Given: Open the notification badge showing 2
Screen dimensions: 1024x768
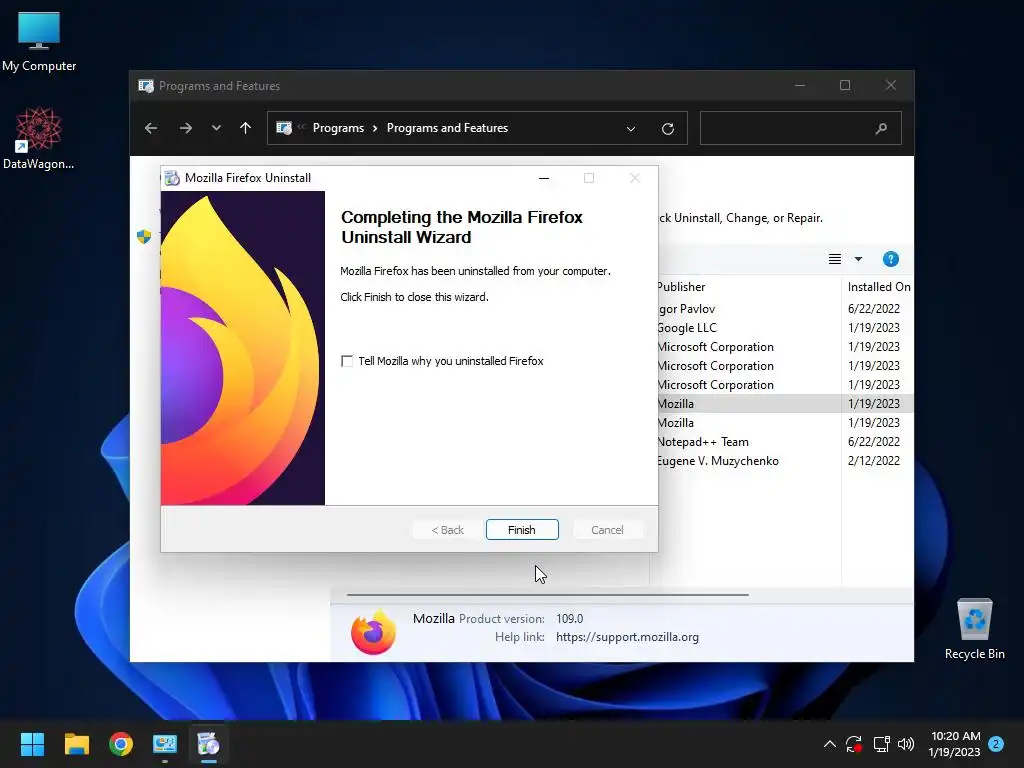Looking at the screenshot, I should [996, 744].
